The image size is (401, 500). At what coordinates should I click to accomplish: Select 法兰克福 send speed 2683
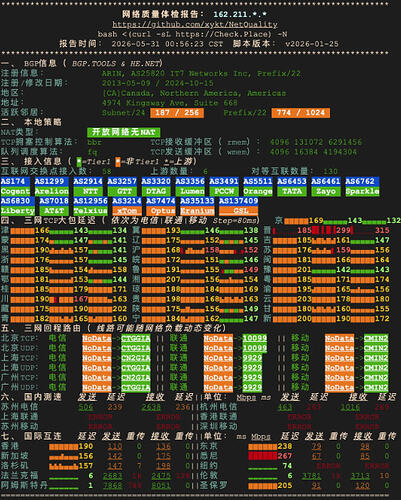pyautogui.click(x=112, y=476)
